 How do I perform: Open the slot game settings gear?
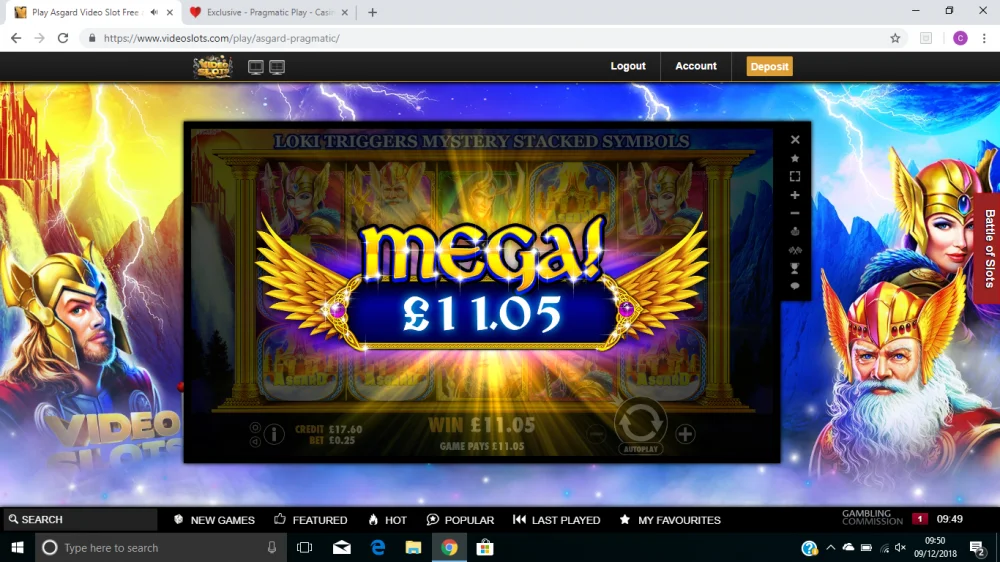(x=255, y=428)
